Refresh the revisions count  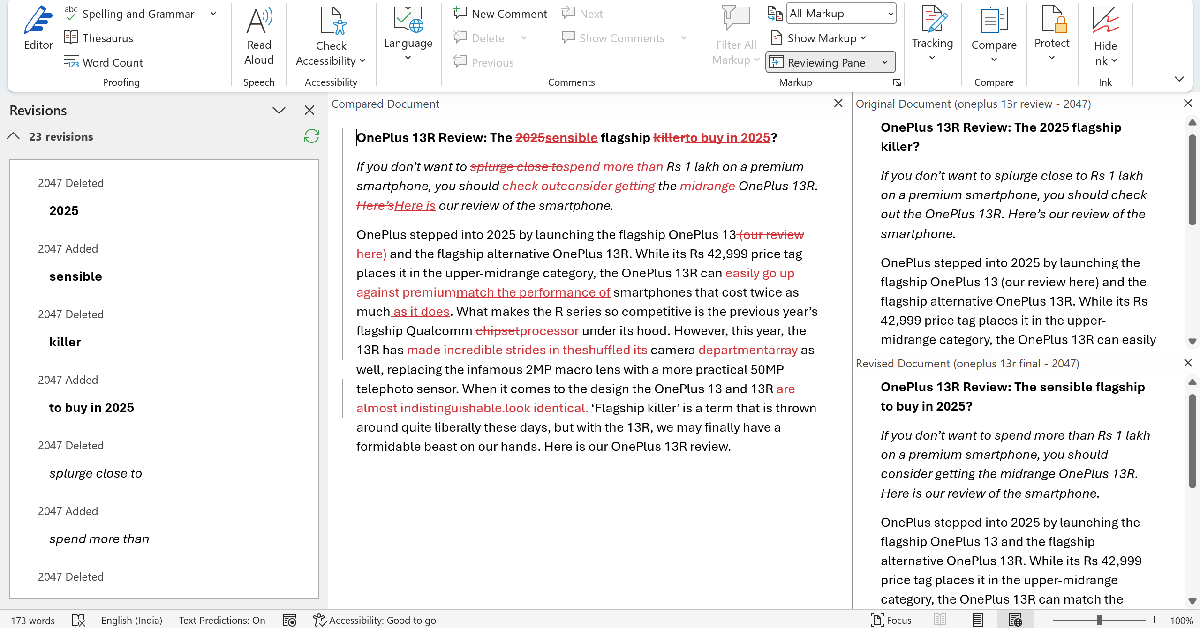pyautogui.click(x=311, y=136)
